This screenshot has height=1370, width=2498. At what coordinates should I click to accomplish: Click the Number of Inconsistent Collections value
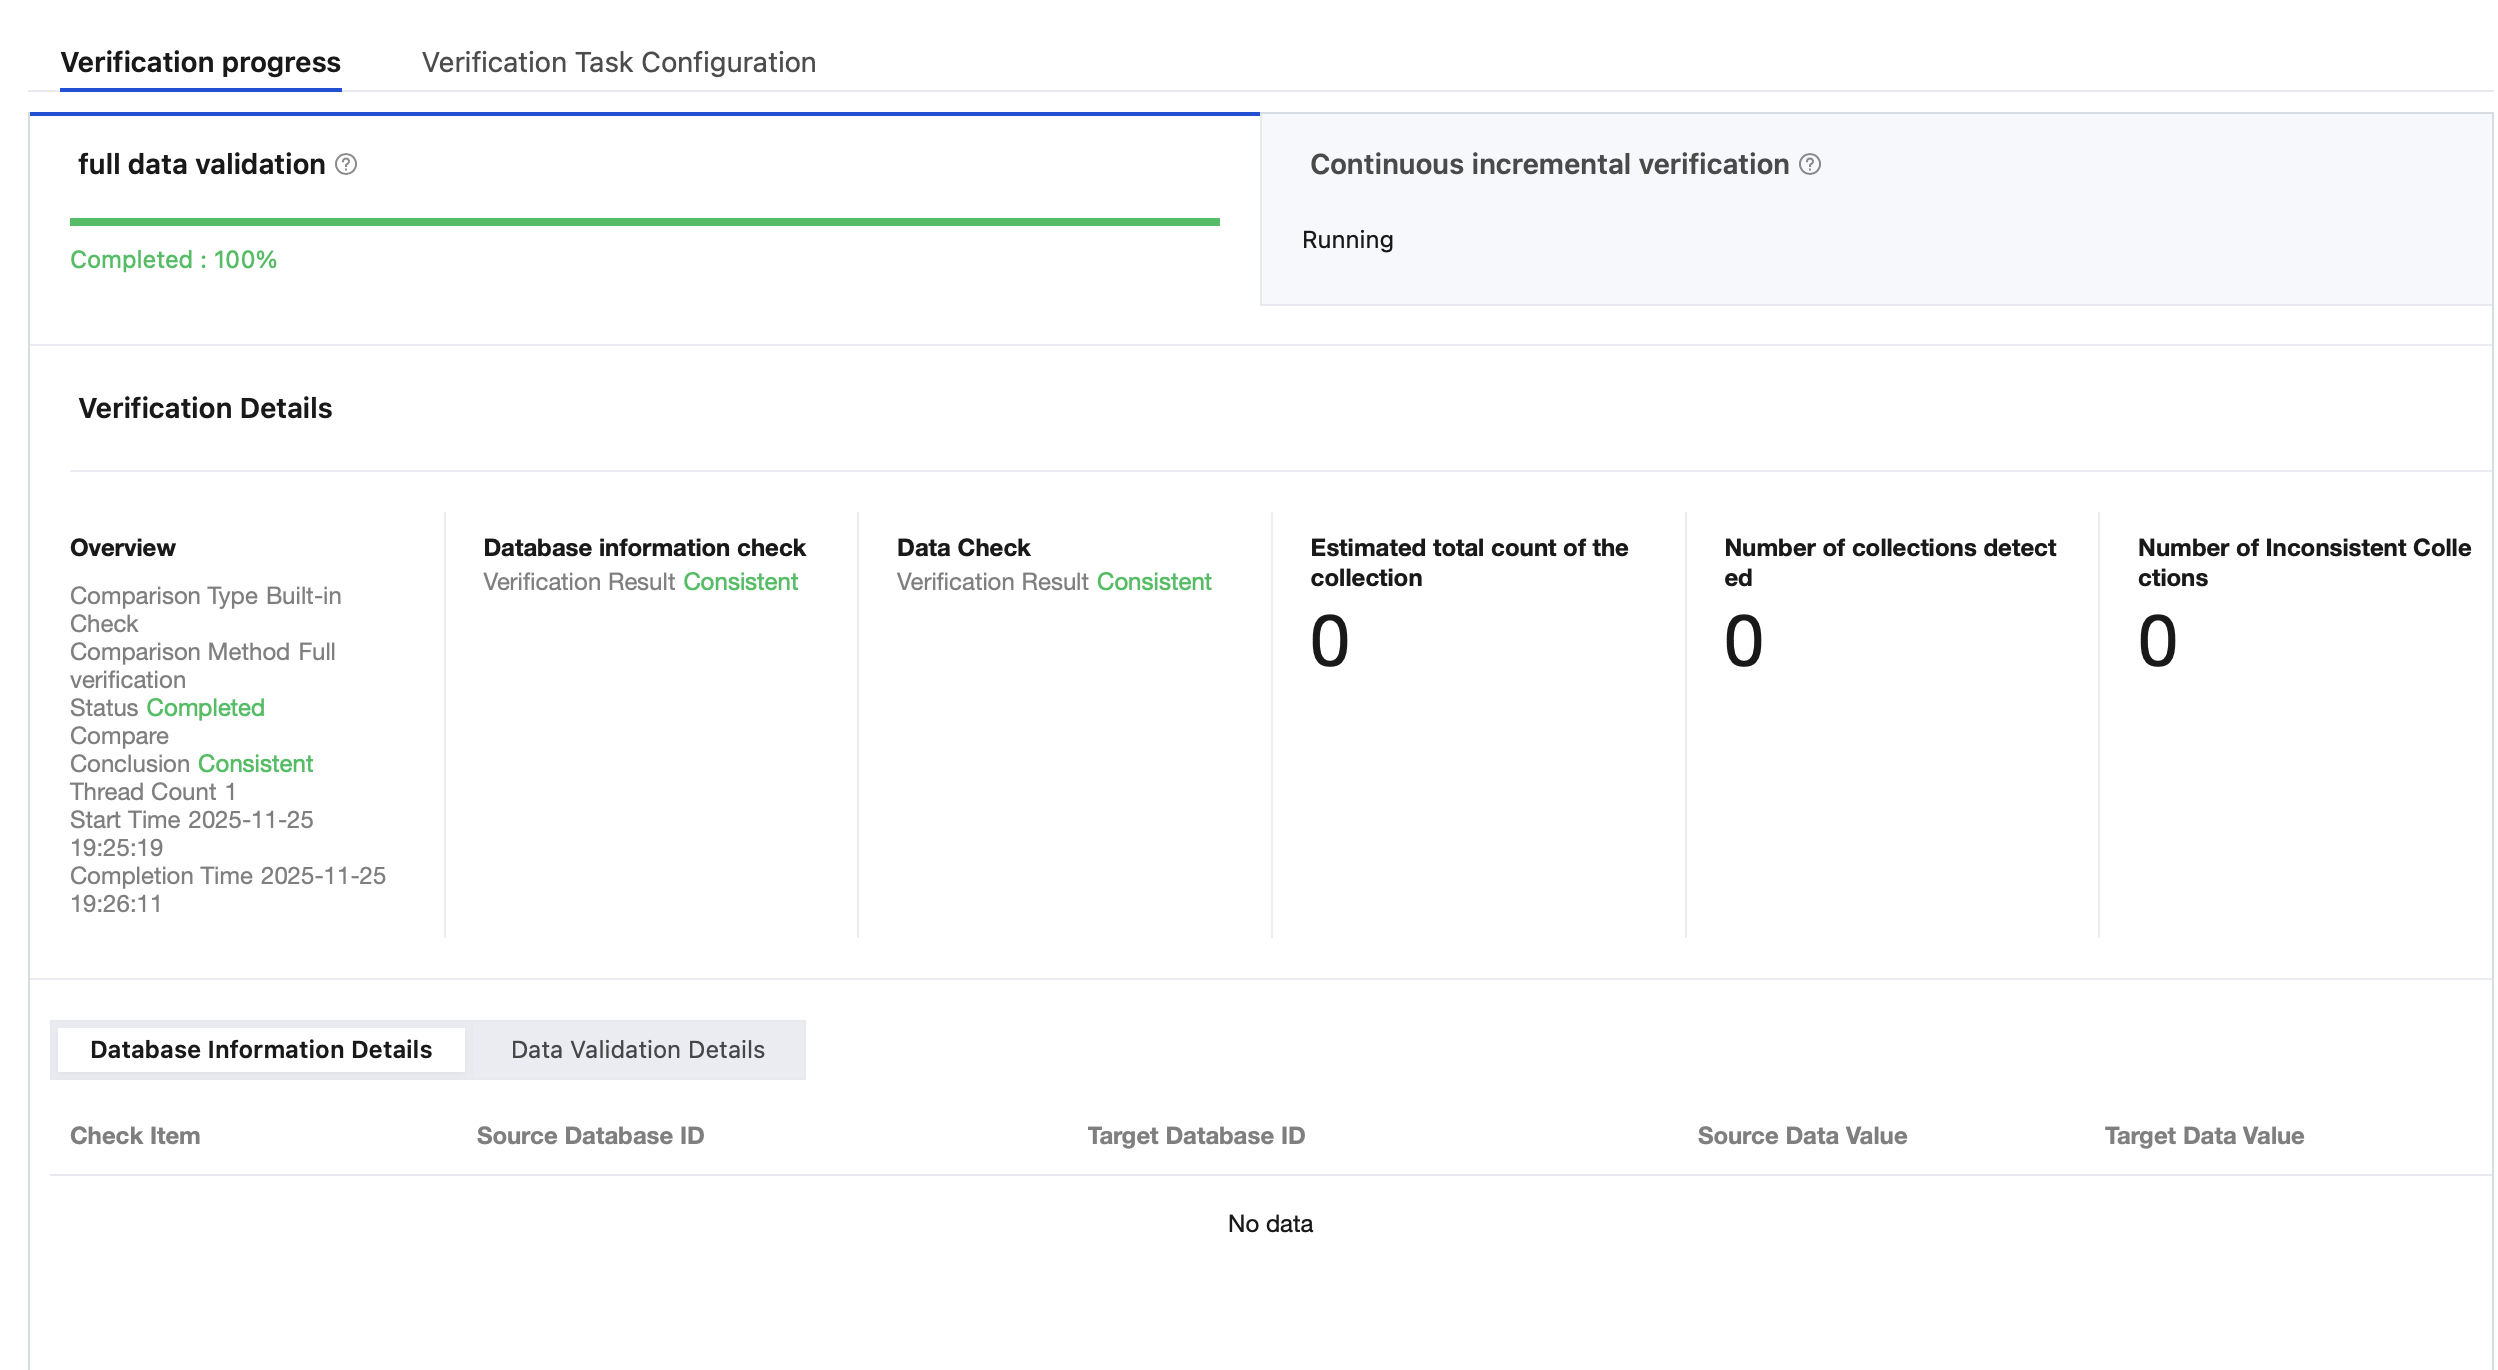(2157, 641)
